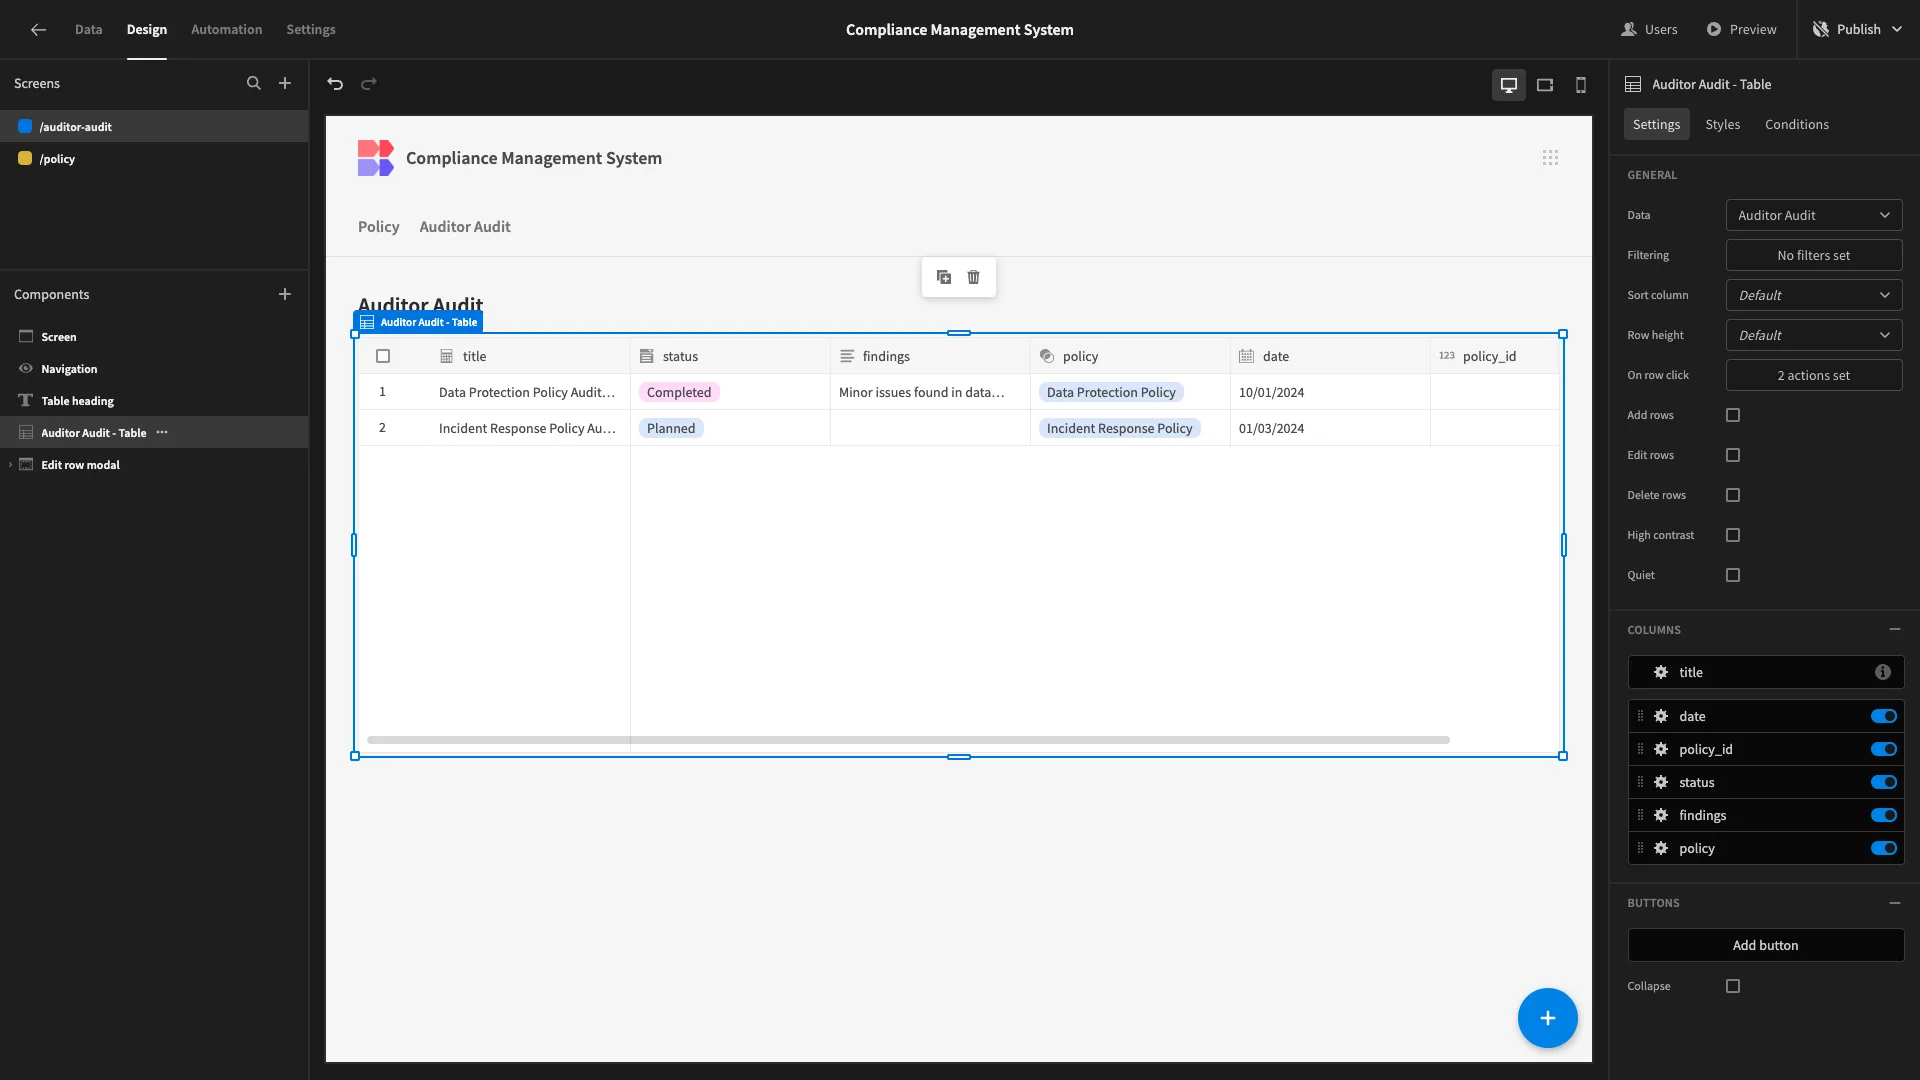Click the blue floating add button
The width and height of the screenshot is (1920, 1080).
(1547, 1018)
